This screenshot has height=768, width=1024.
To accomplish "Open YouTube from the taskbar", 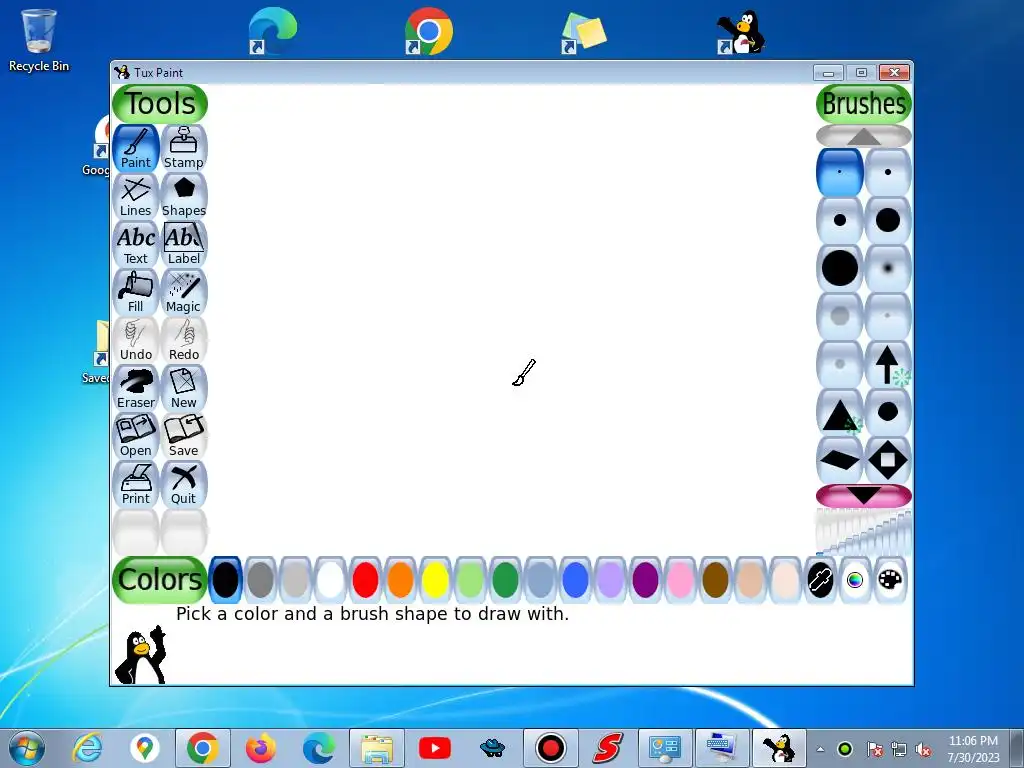I will pos(435,748).
